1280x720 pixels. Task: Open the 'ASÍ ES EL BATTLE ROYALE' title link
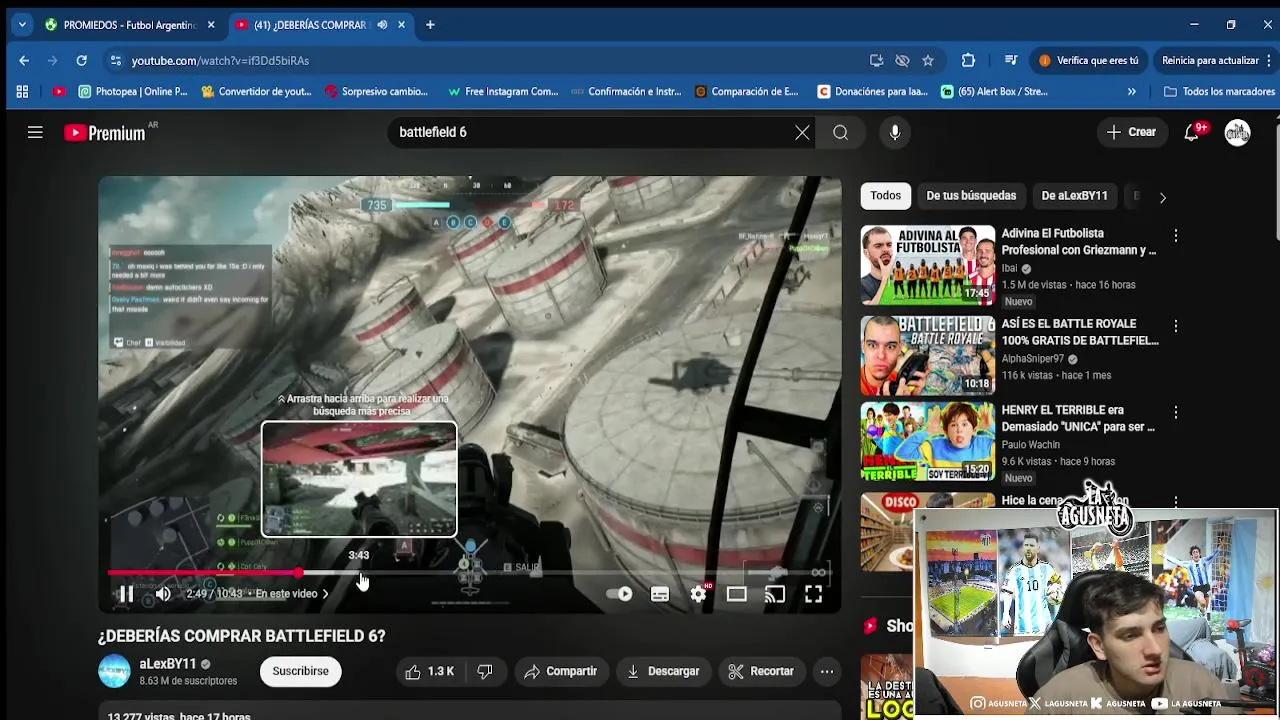point(1080,332)
